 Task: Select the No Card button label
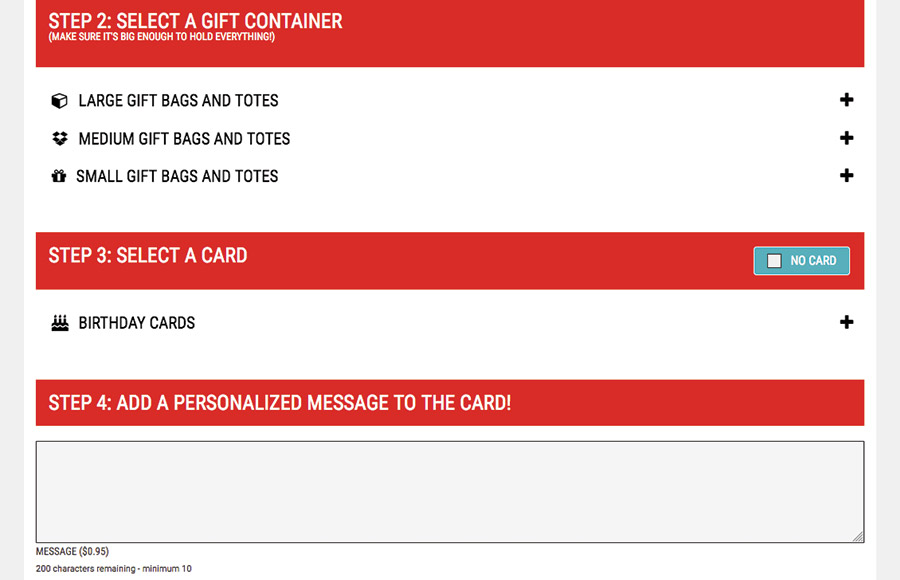click(x=813, y=261)
